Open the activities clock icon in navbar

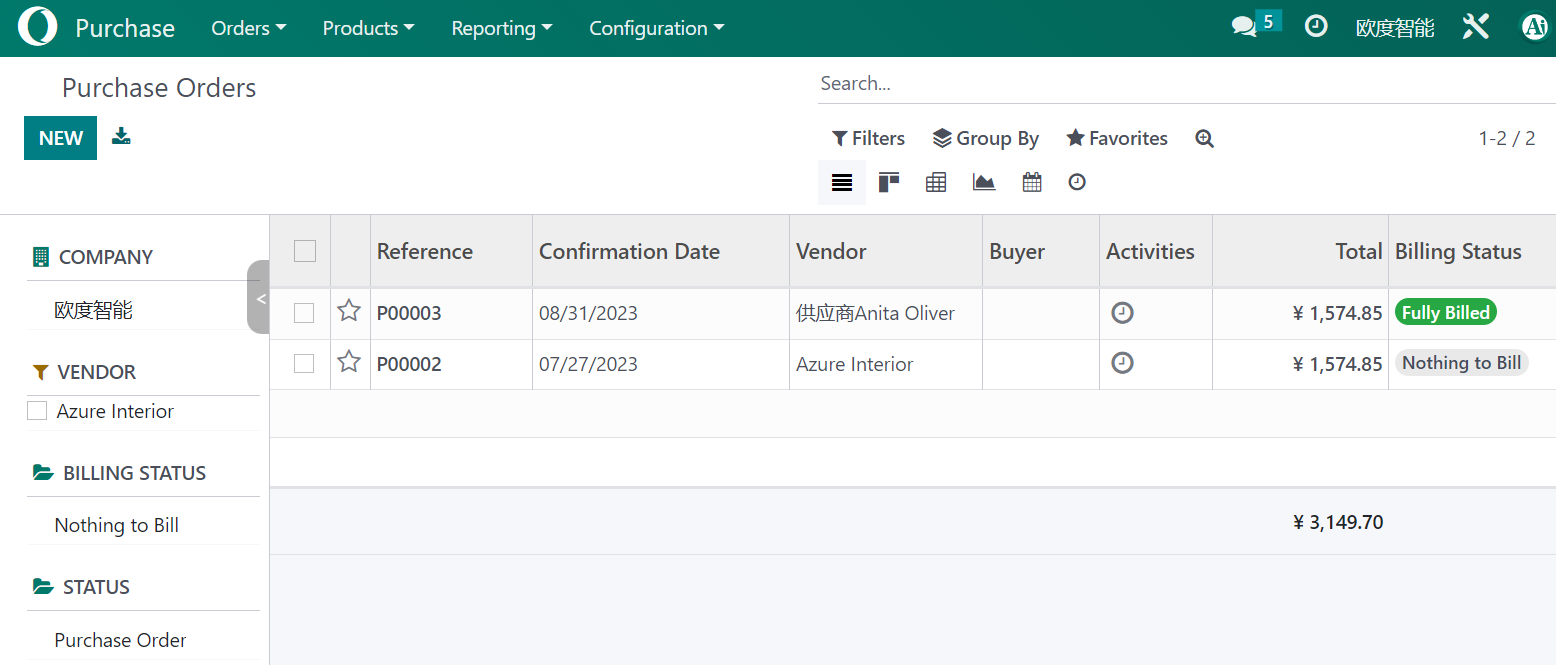[1316, 27]
